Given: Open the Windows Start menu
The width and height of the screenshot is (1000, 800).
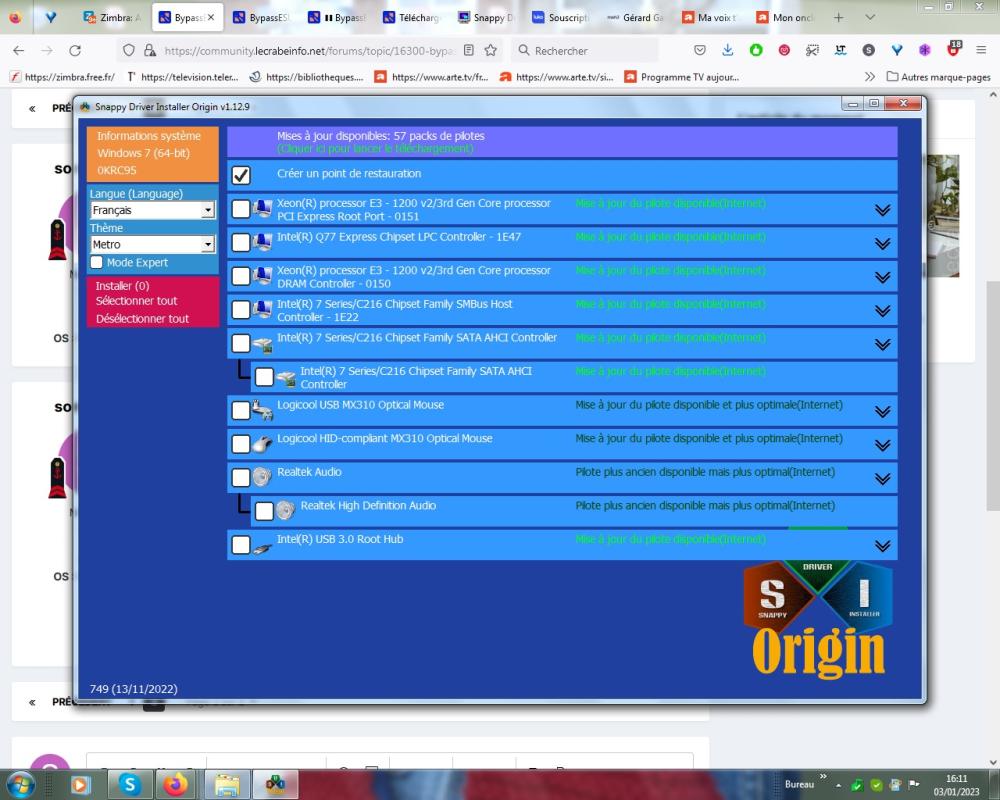Looking at the screenshot, I should [x=20, y=785].
